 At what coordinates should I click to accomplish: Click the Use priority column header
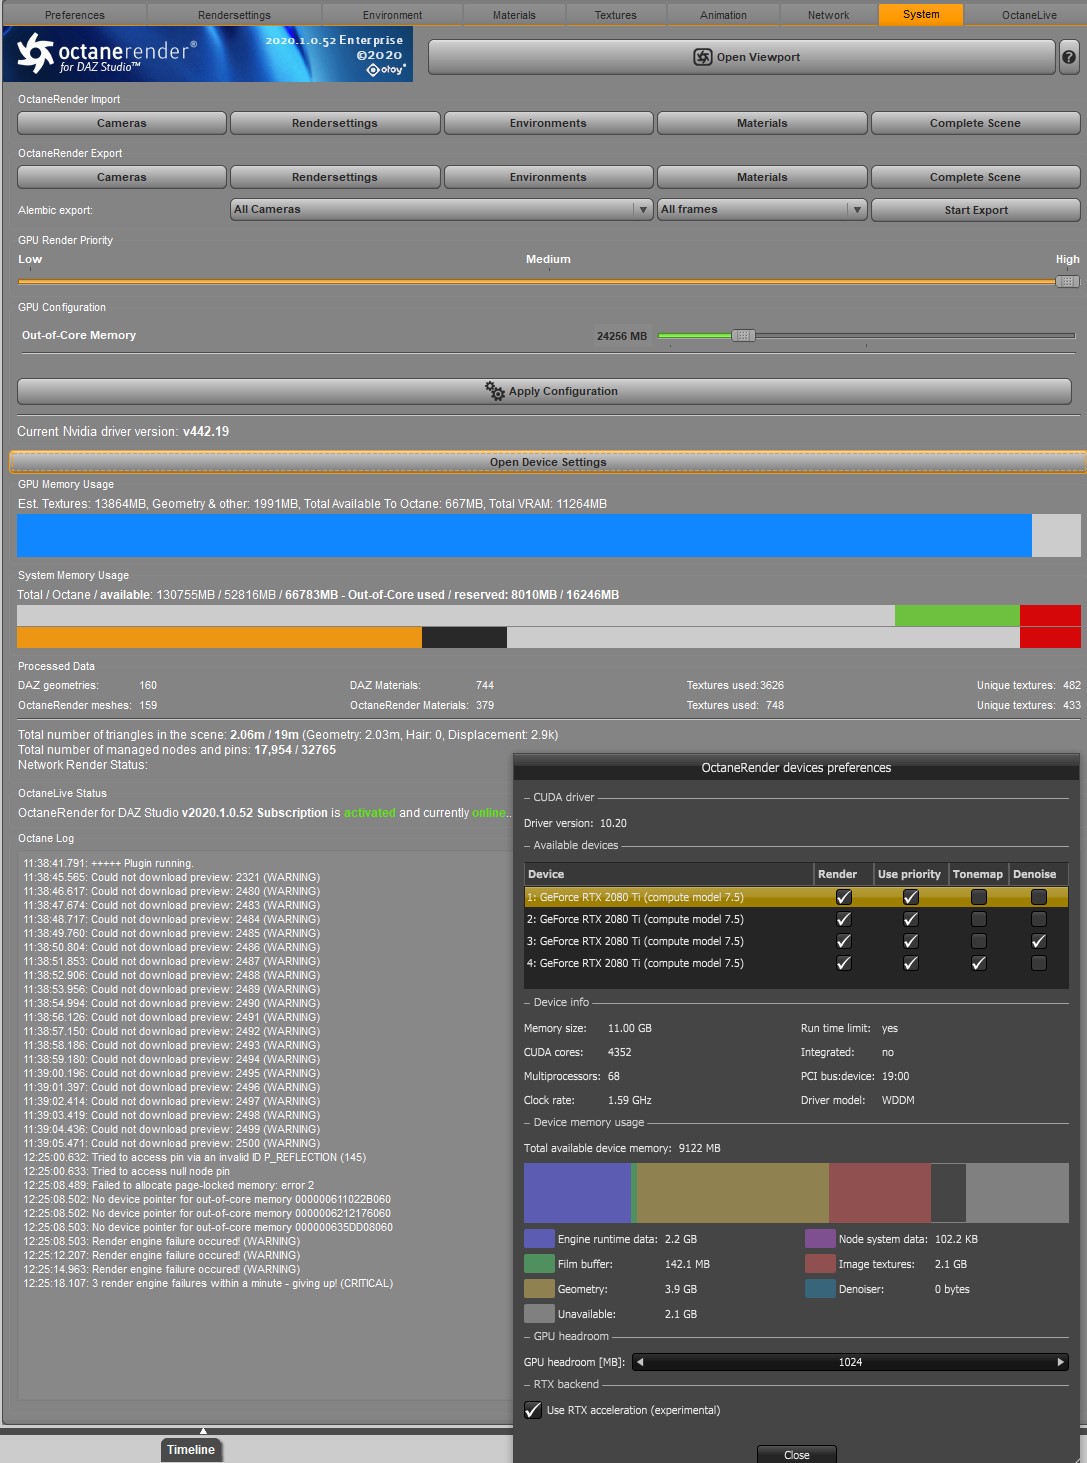click(909, 874)
